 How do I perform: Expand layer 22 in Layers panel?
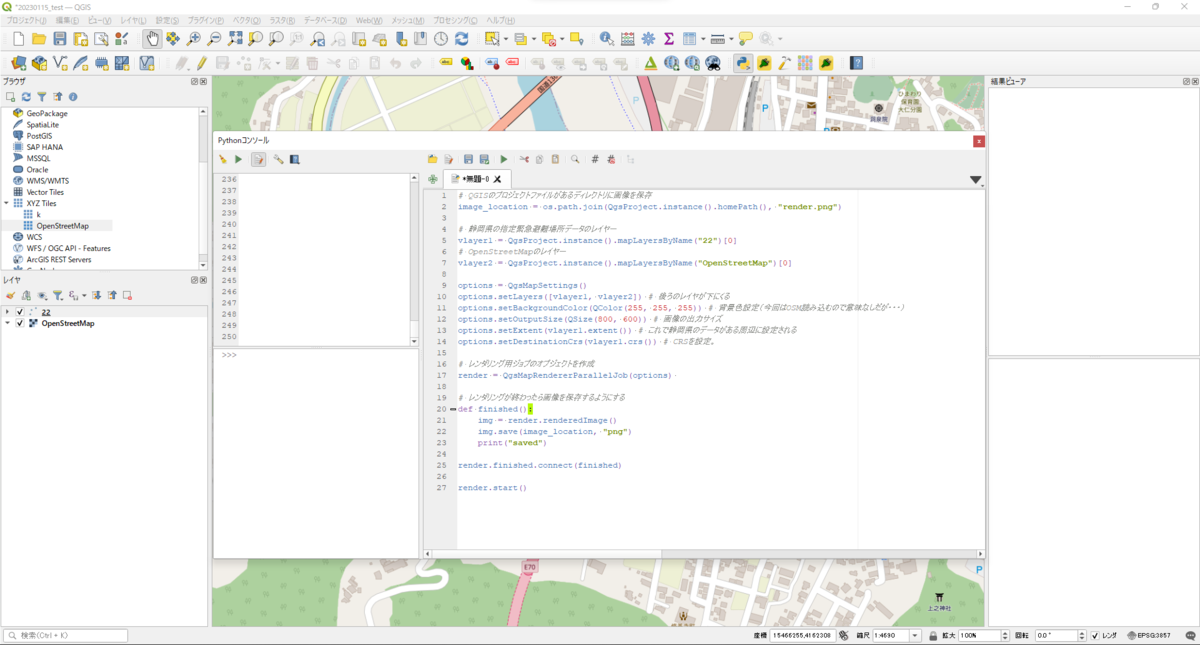(8, 312)
